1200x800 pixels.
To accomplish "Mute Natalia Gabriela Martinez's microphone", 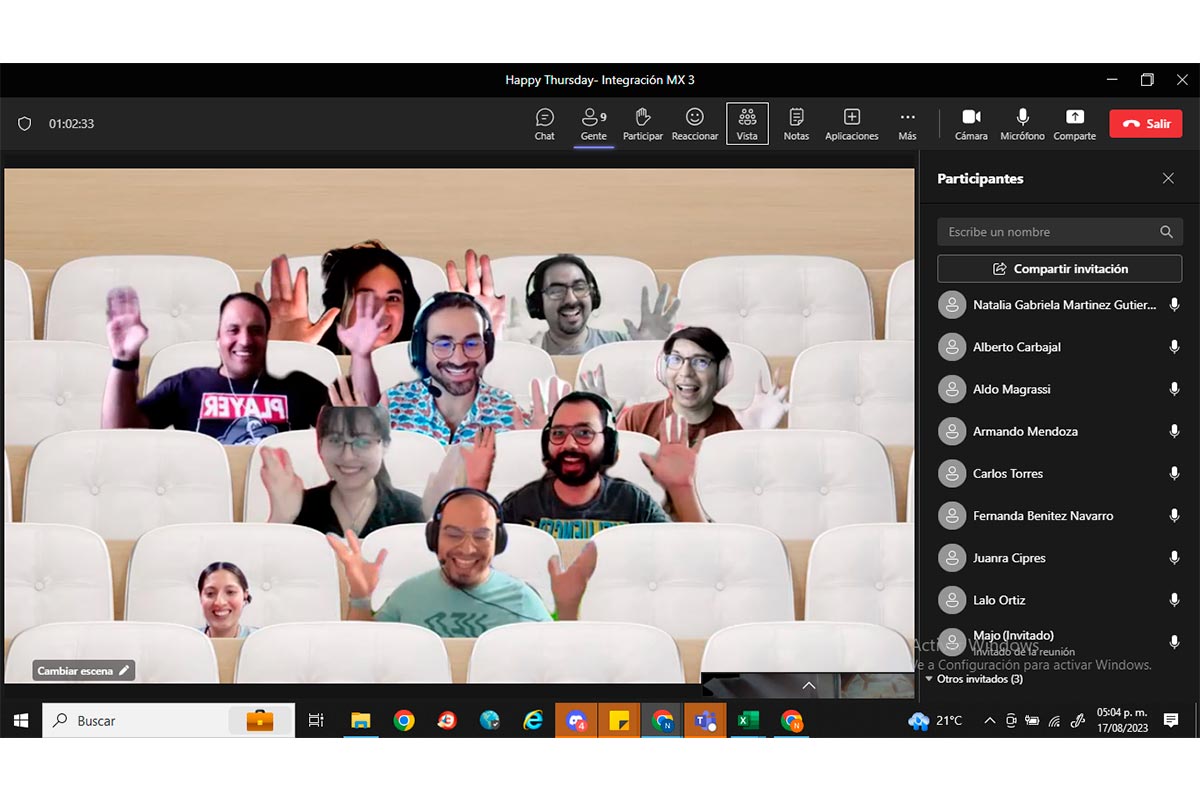I will [1174, 305].
